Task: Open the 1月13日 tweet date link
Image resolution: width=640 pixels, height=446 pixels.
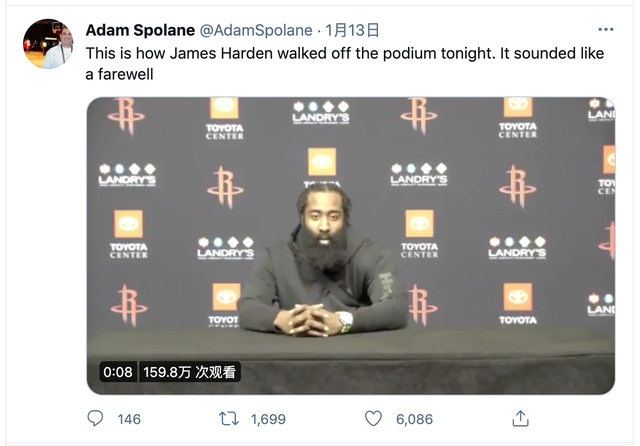Action: [352, 30]
